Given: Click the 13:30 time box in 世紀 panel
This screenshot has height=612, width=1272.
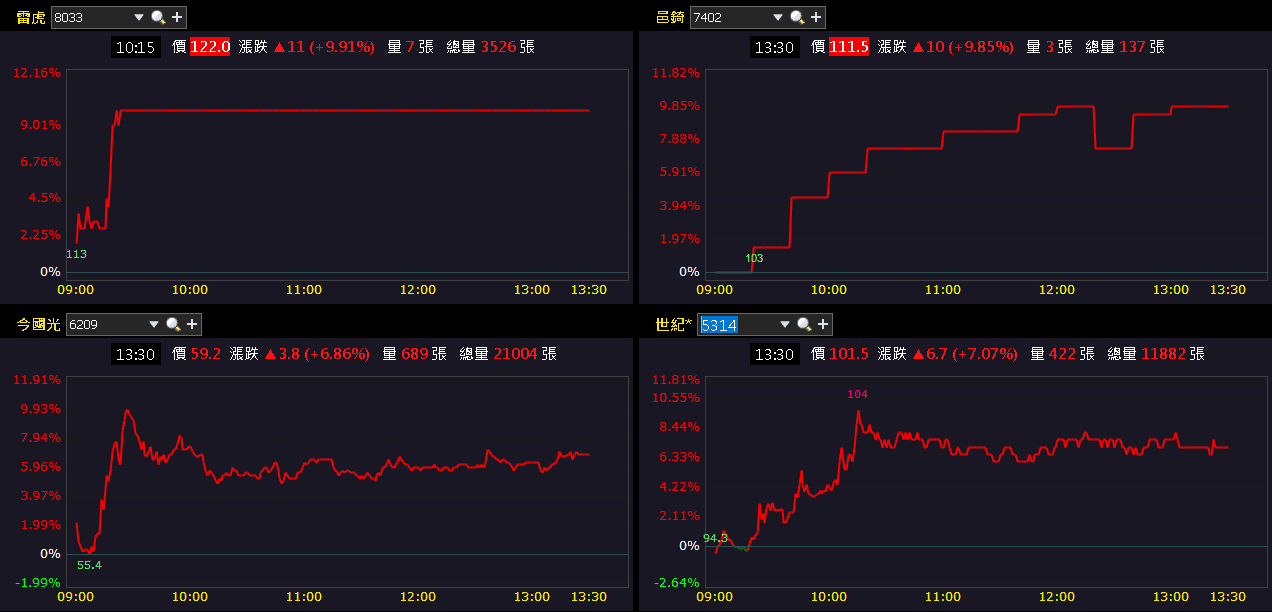Looking at the screenshot, I should tap(775, 353).
